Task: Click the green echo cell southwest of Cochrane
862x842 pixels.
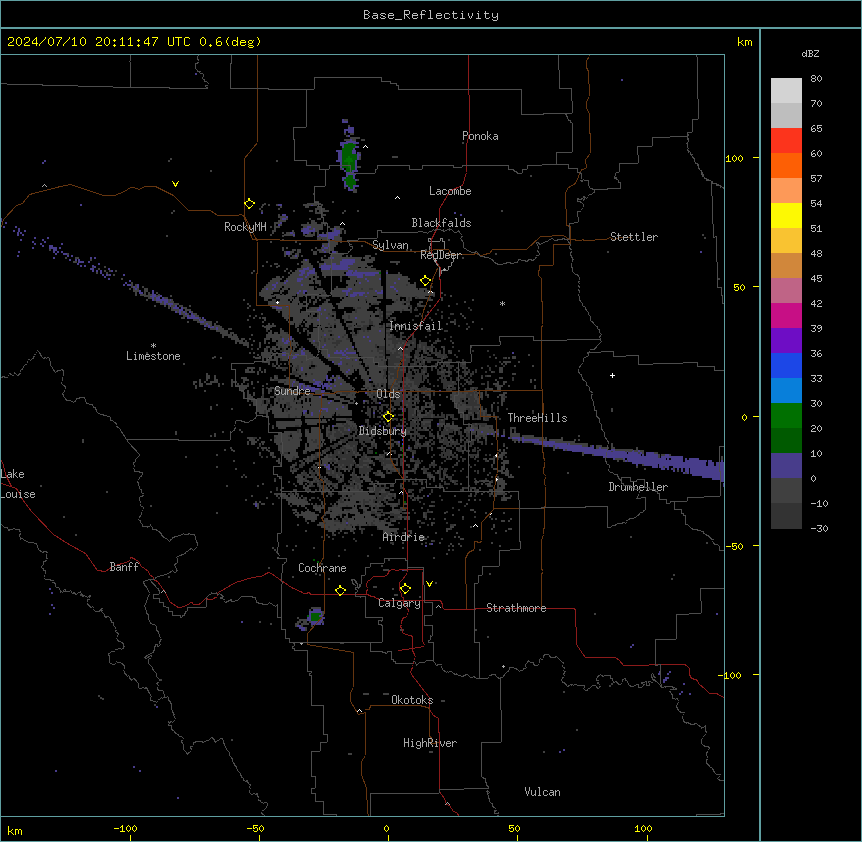Action: pos(316,617)
